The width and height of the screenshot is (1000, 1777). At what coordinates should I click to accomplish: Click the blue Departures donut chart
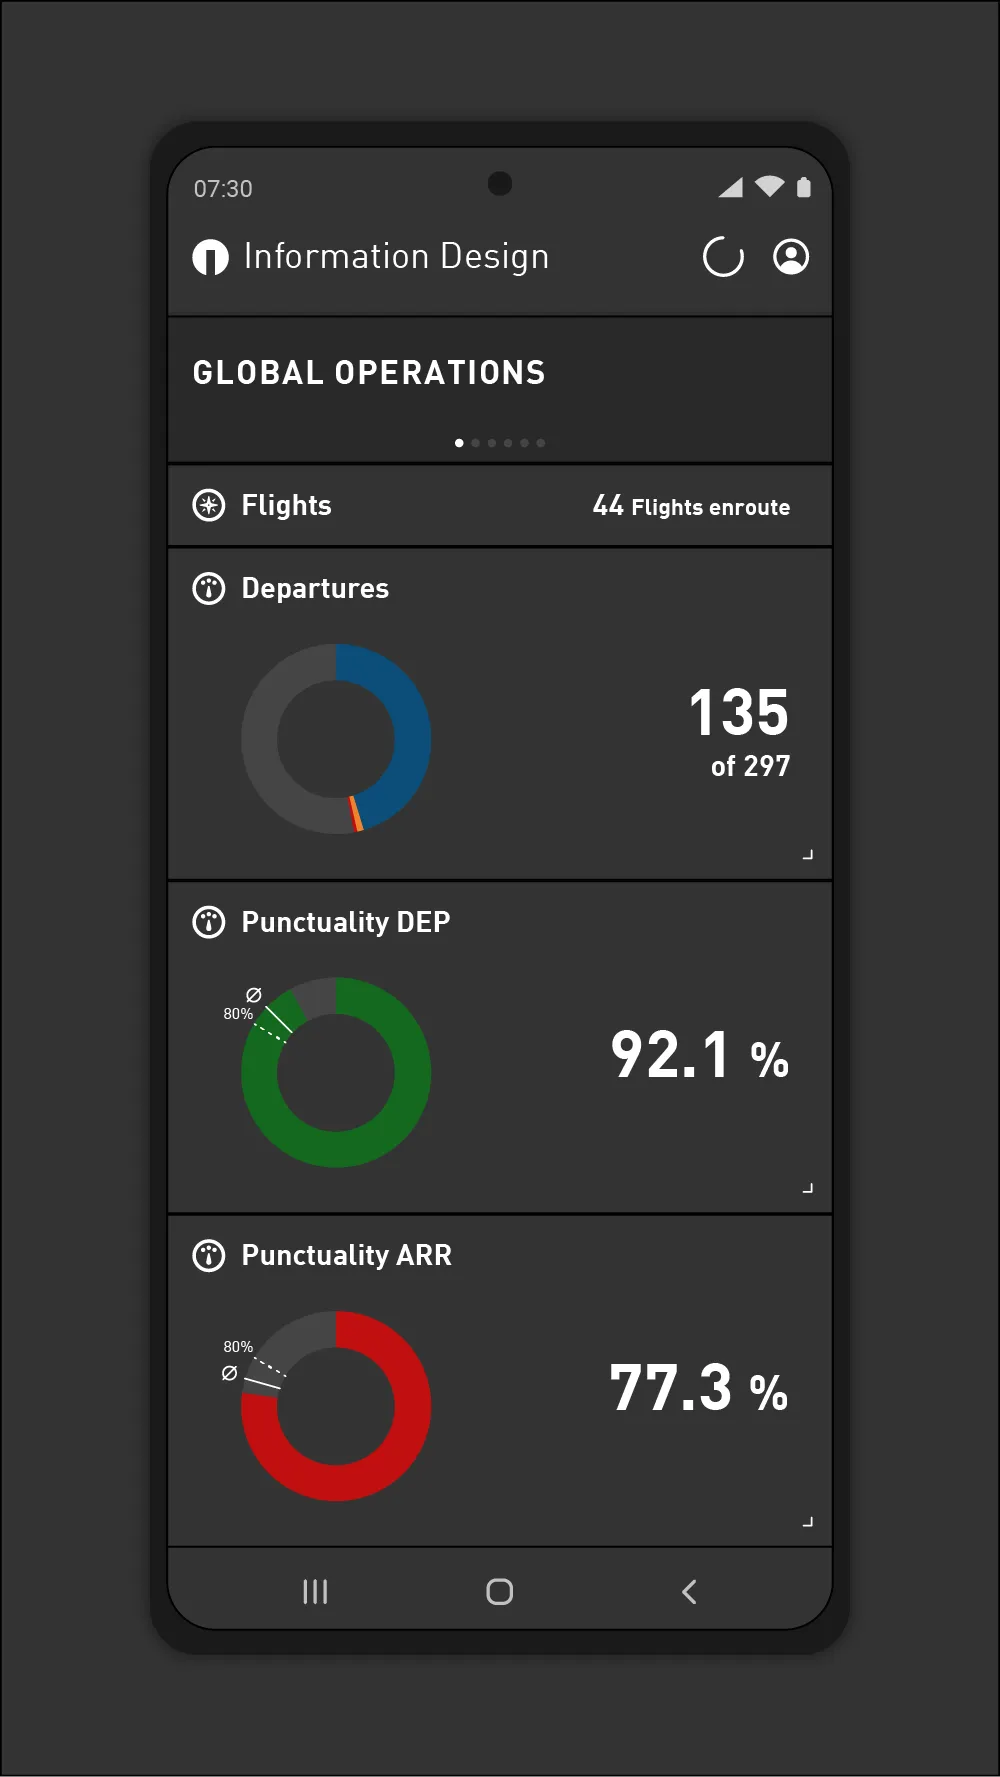point(336,739)
